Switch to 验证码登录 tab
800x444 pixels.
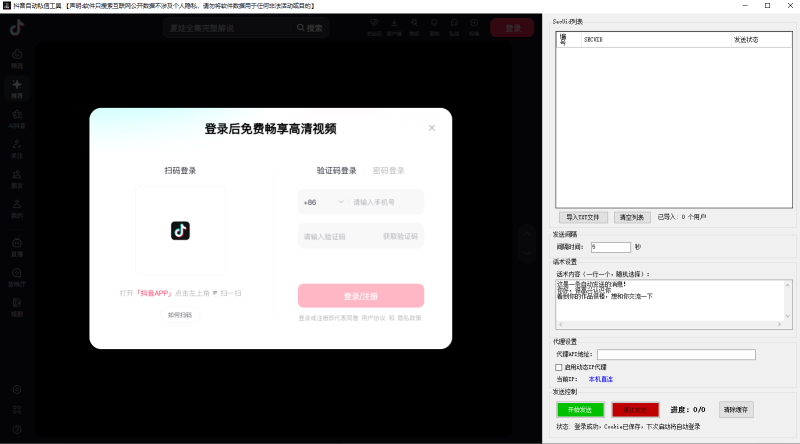336,170
